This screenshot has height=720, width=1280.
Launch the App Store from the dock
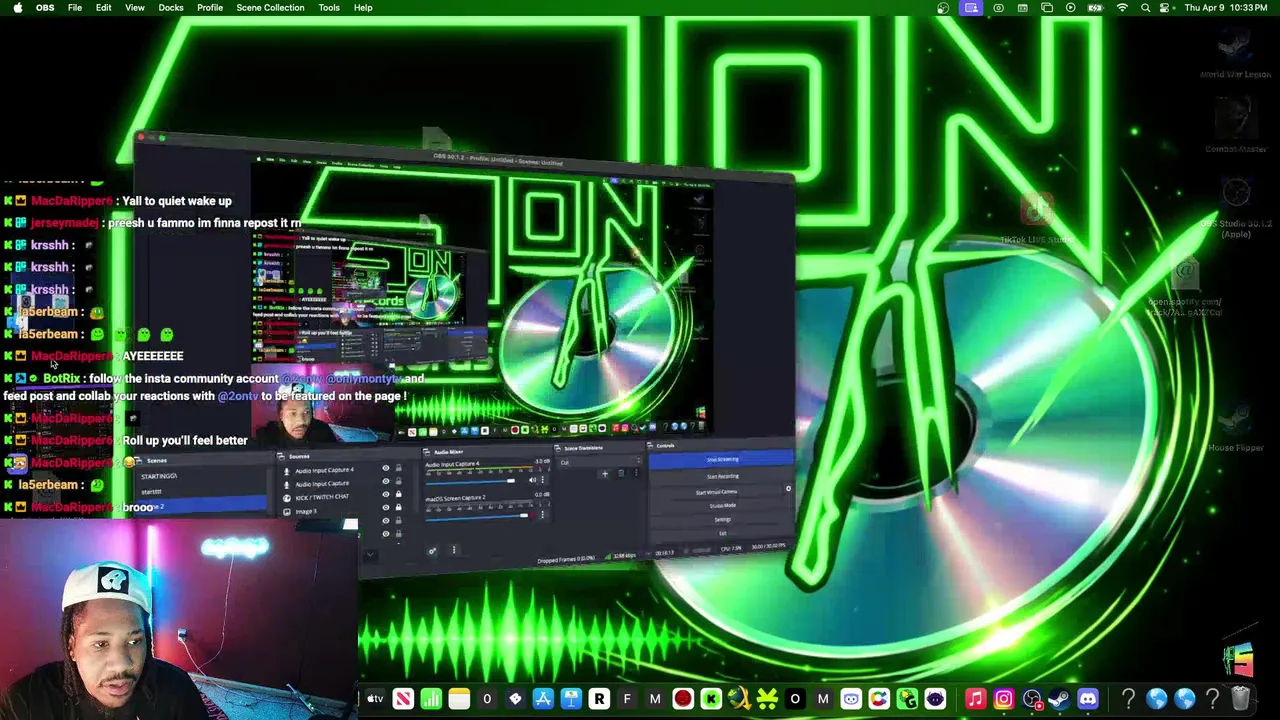coord(543,699)
